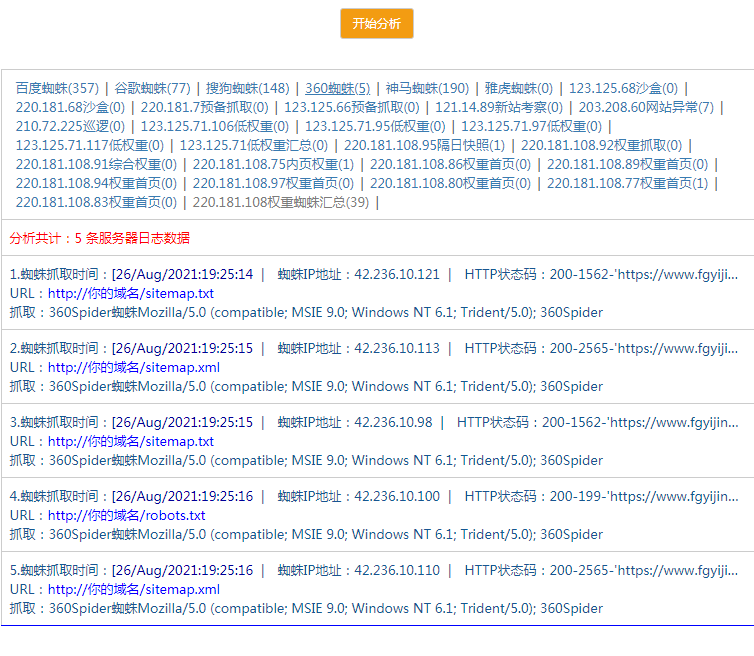Select the 搜狗蜘蛛(148) filter
This screenshot has height=656, width=754.
click(248, 88)
